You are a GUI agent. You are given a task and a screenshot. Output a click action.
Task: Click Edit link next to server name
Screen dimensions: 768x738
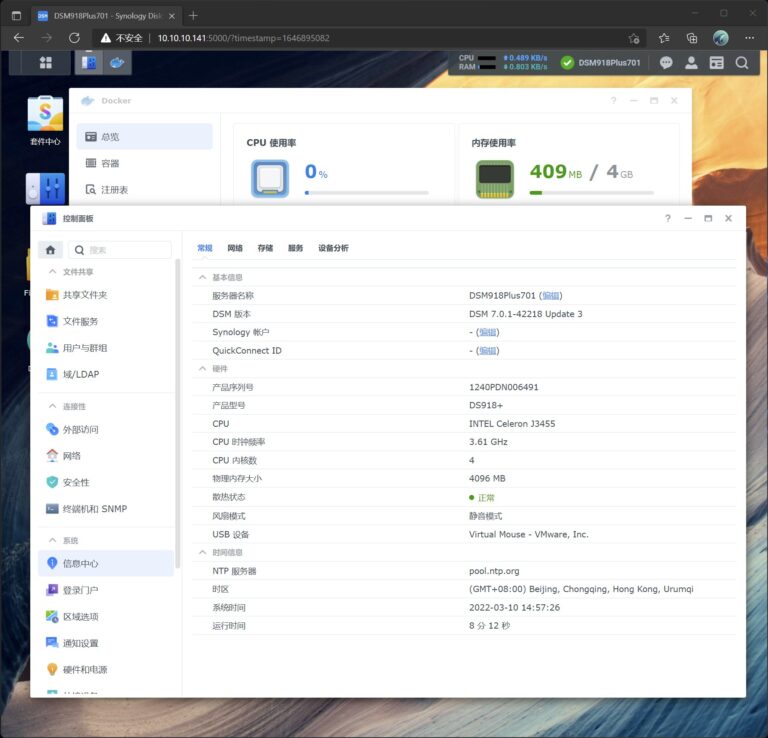(551, 296)
